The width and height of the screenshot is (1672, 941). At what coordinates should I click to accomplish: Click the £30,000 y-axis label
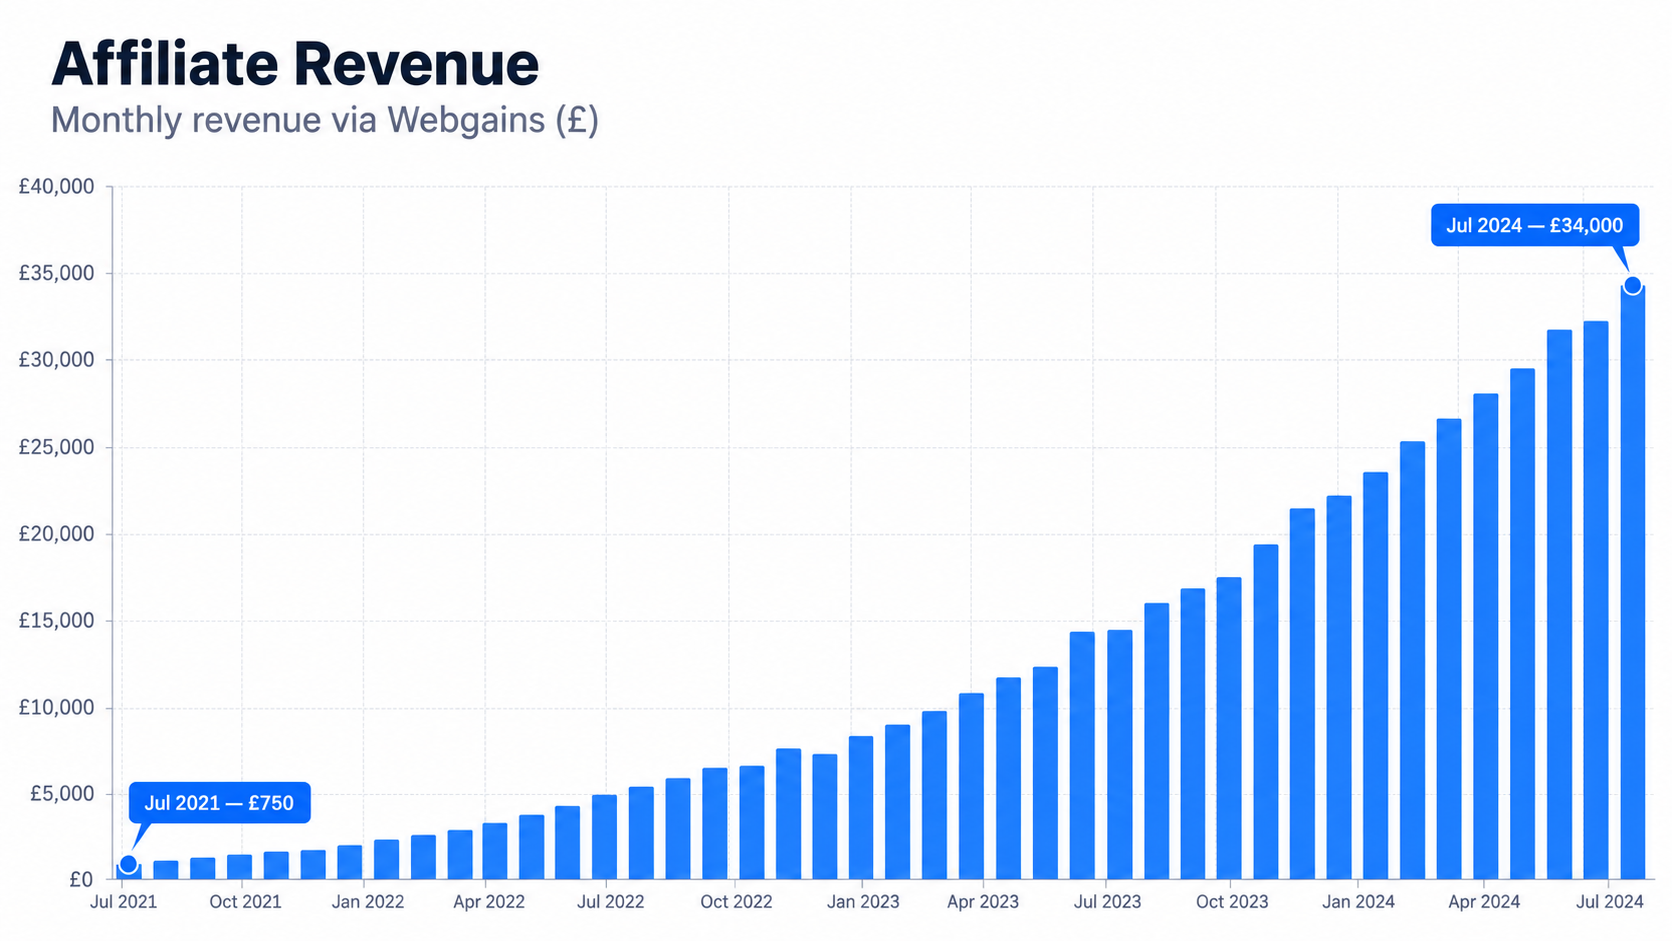tap(57, 360)
